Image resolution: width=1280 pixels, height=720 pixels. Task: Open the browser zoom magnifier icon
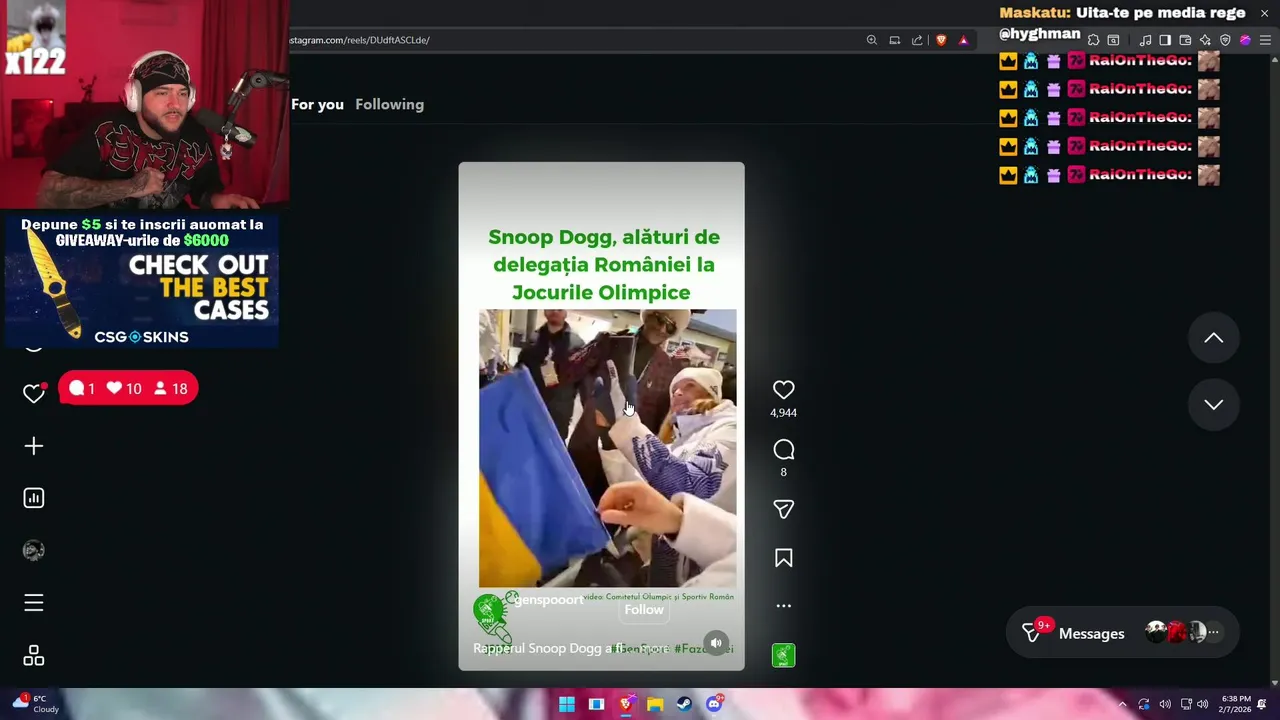(872, 40)
